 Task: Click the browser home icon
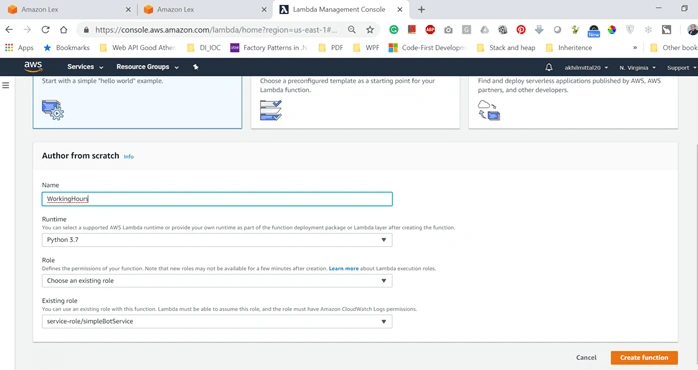(x=64, y=30)
